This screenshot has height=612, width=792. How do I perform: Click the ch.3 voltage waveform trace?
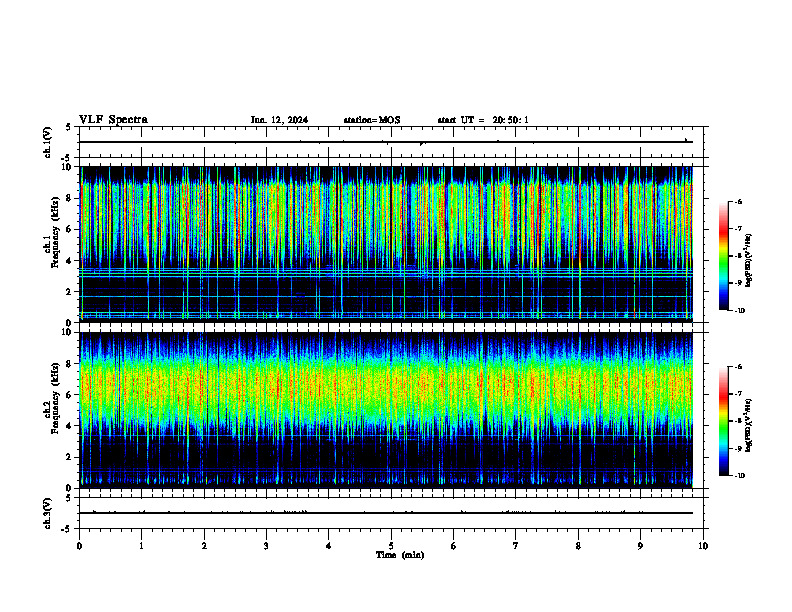point(386,513)
